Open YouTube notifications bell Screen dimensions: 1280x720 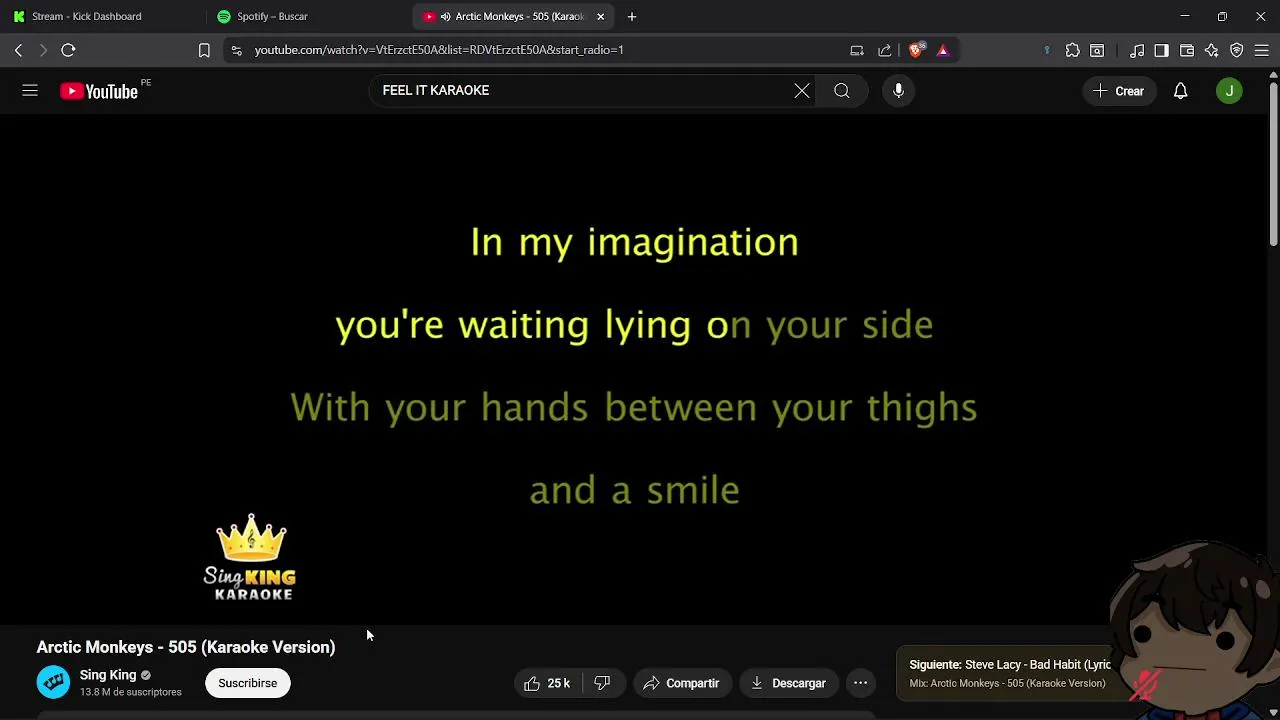tap(1181, 91)
